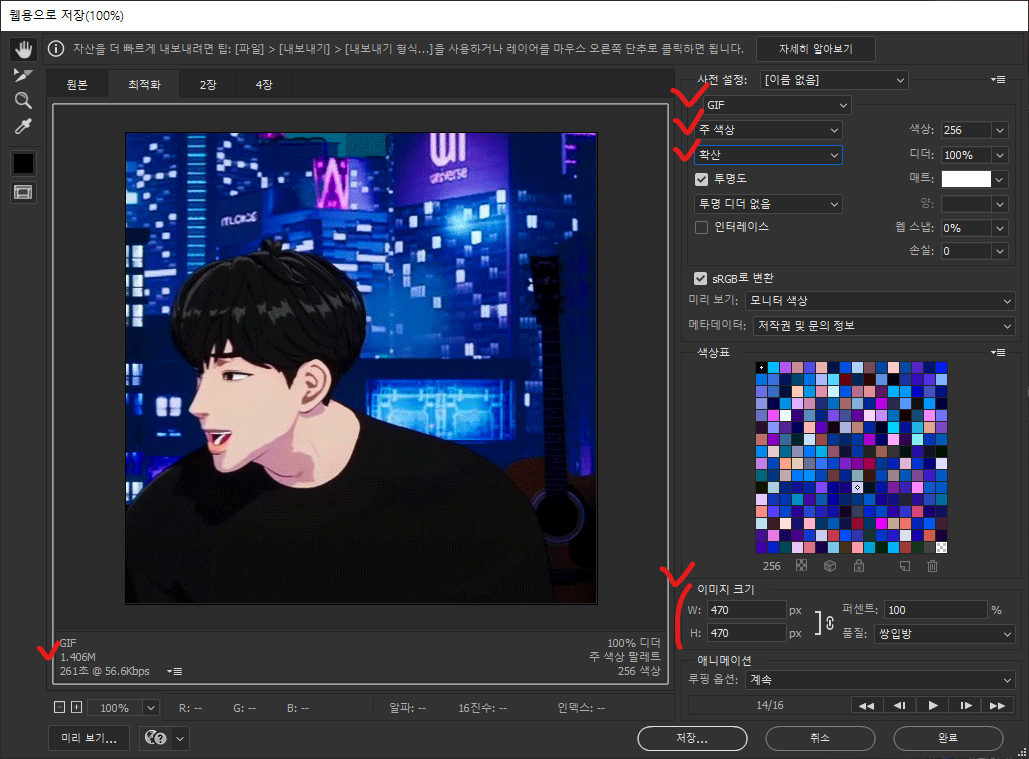Viewport: 1029px width, 759px height.
Task: Open the 확산 dither method dropdown
Action: click(x=768, y=155)
